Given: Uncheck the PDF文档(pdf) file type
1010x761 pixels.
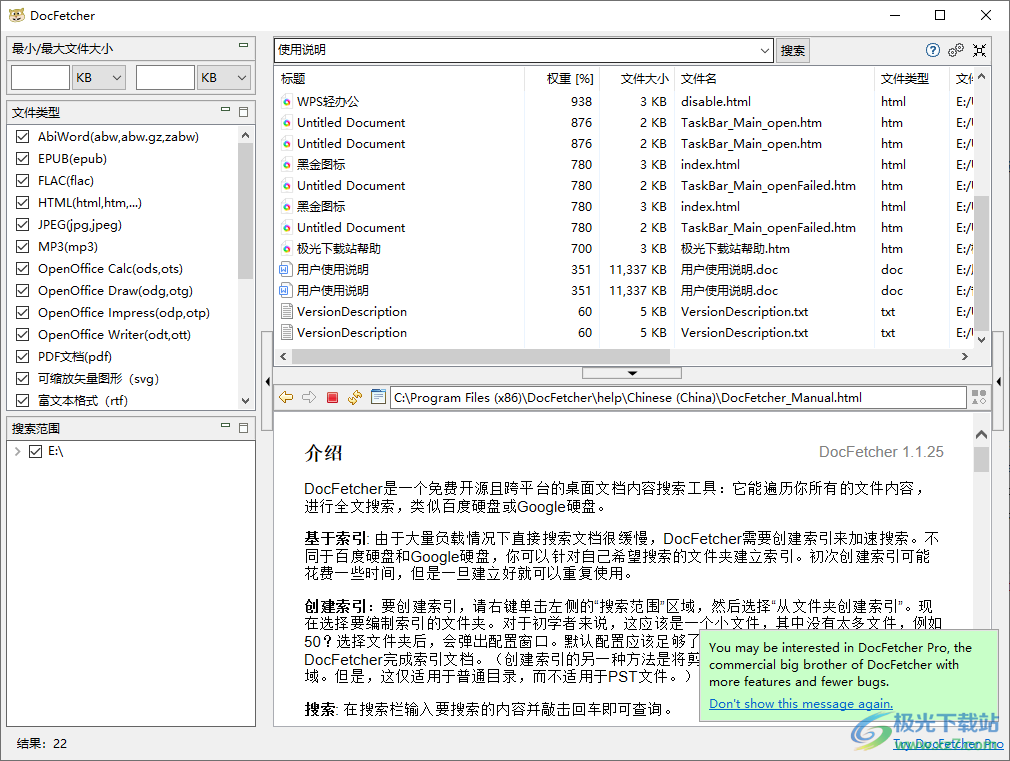Looking at the screenshot, I should click(22, 356).
